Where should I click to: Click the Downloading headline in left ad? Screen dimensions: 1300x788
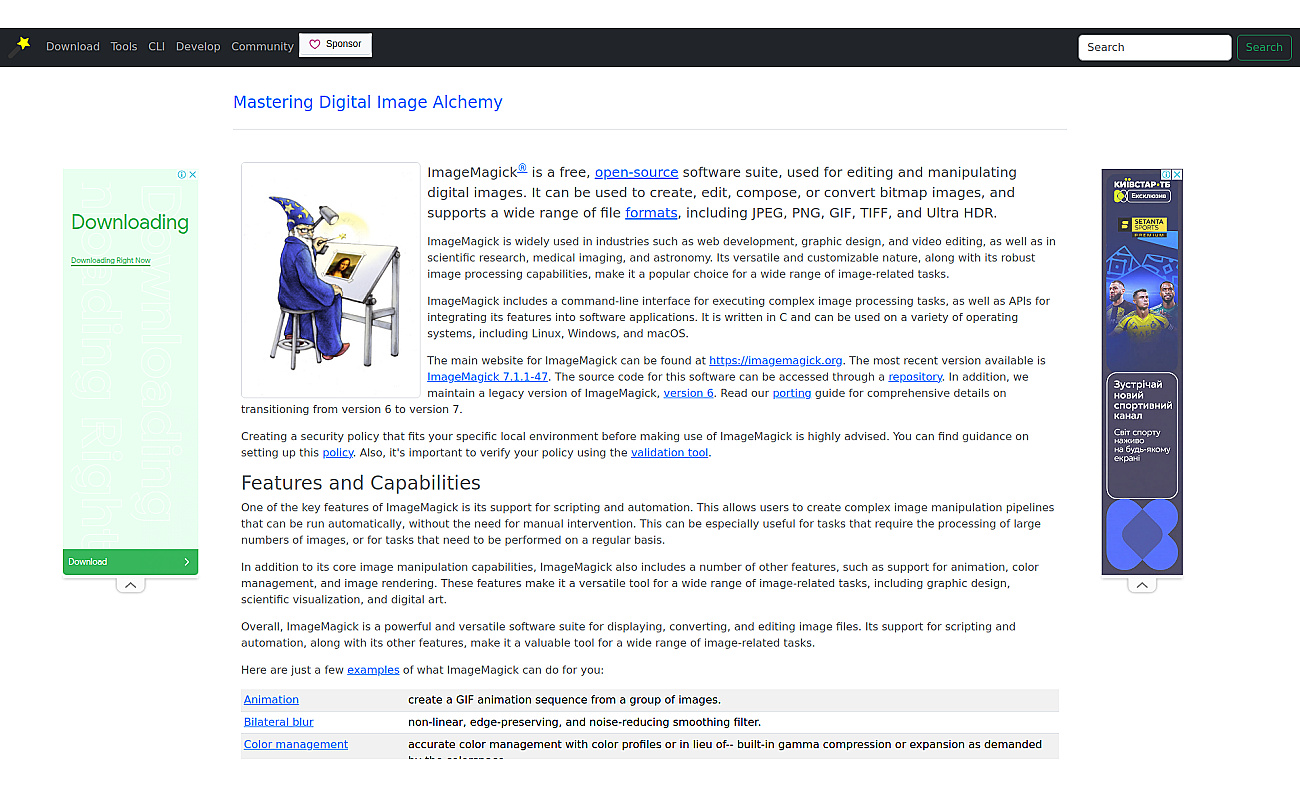click(130, 222)
